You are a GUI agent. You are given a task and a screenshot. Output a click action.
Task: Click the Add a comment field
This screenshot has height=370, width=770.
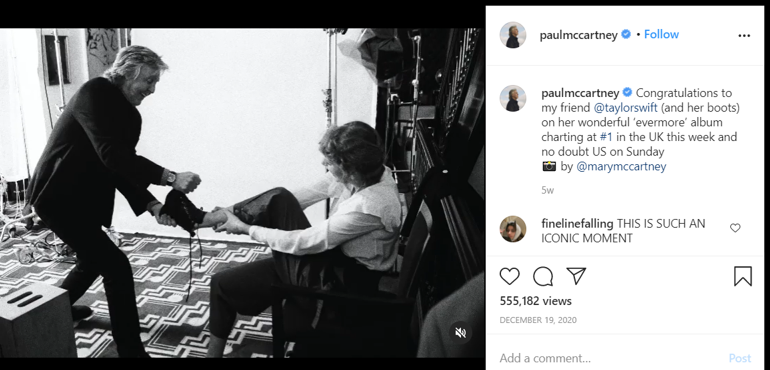(609, 358)
